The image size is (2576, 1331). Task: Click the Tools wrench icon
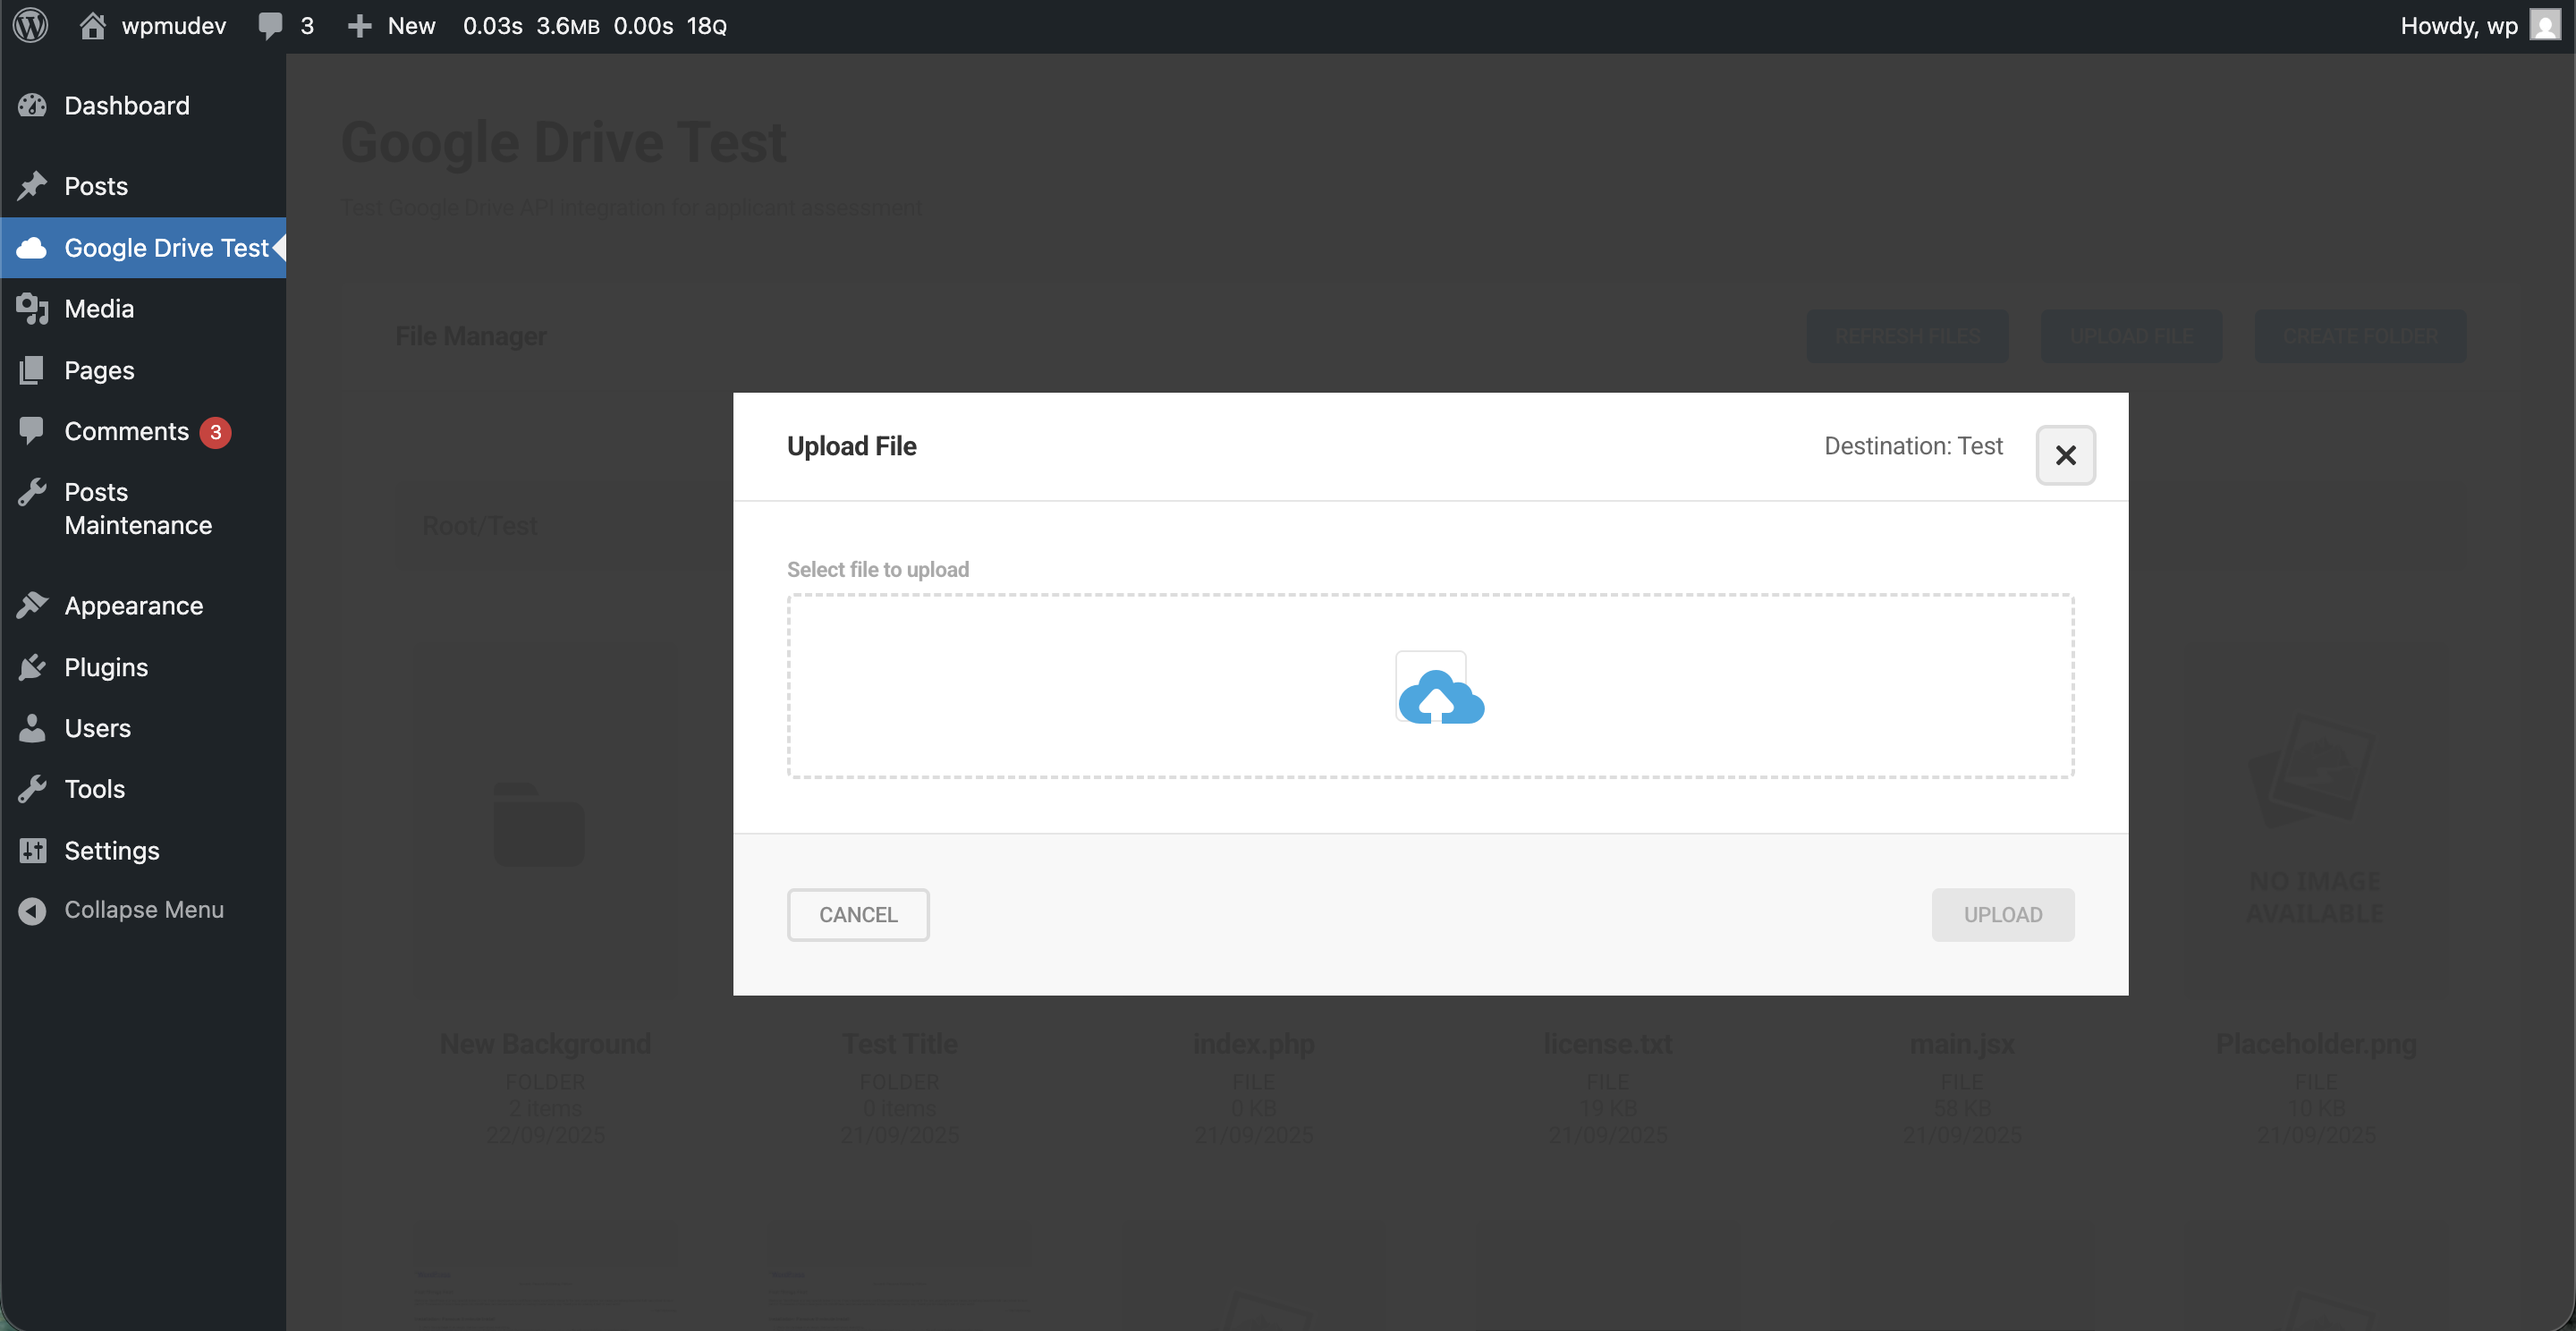pos(32,789)
